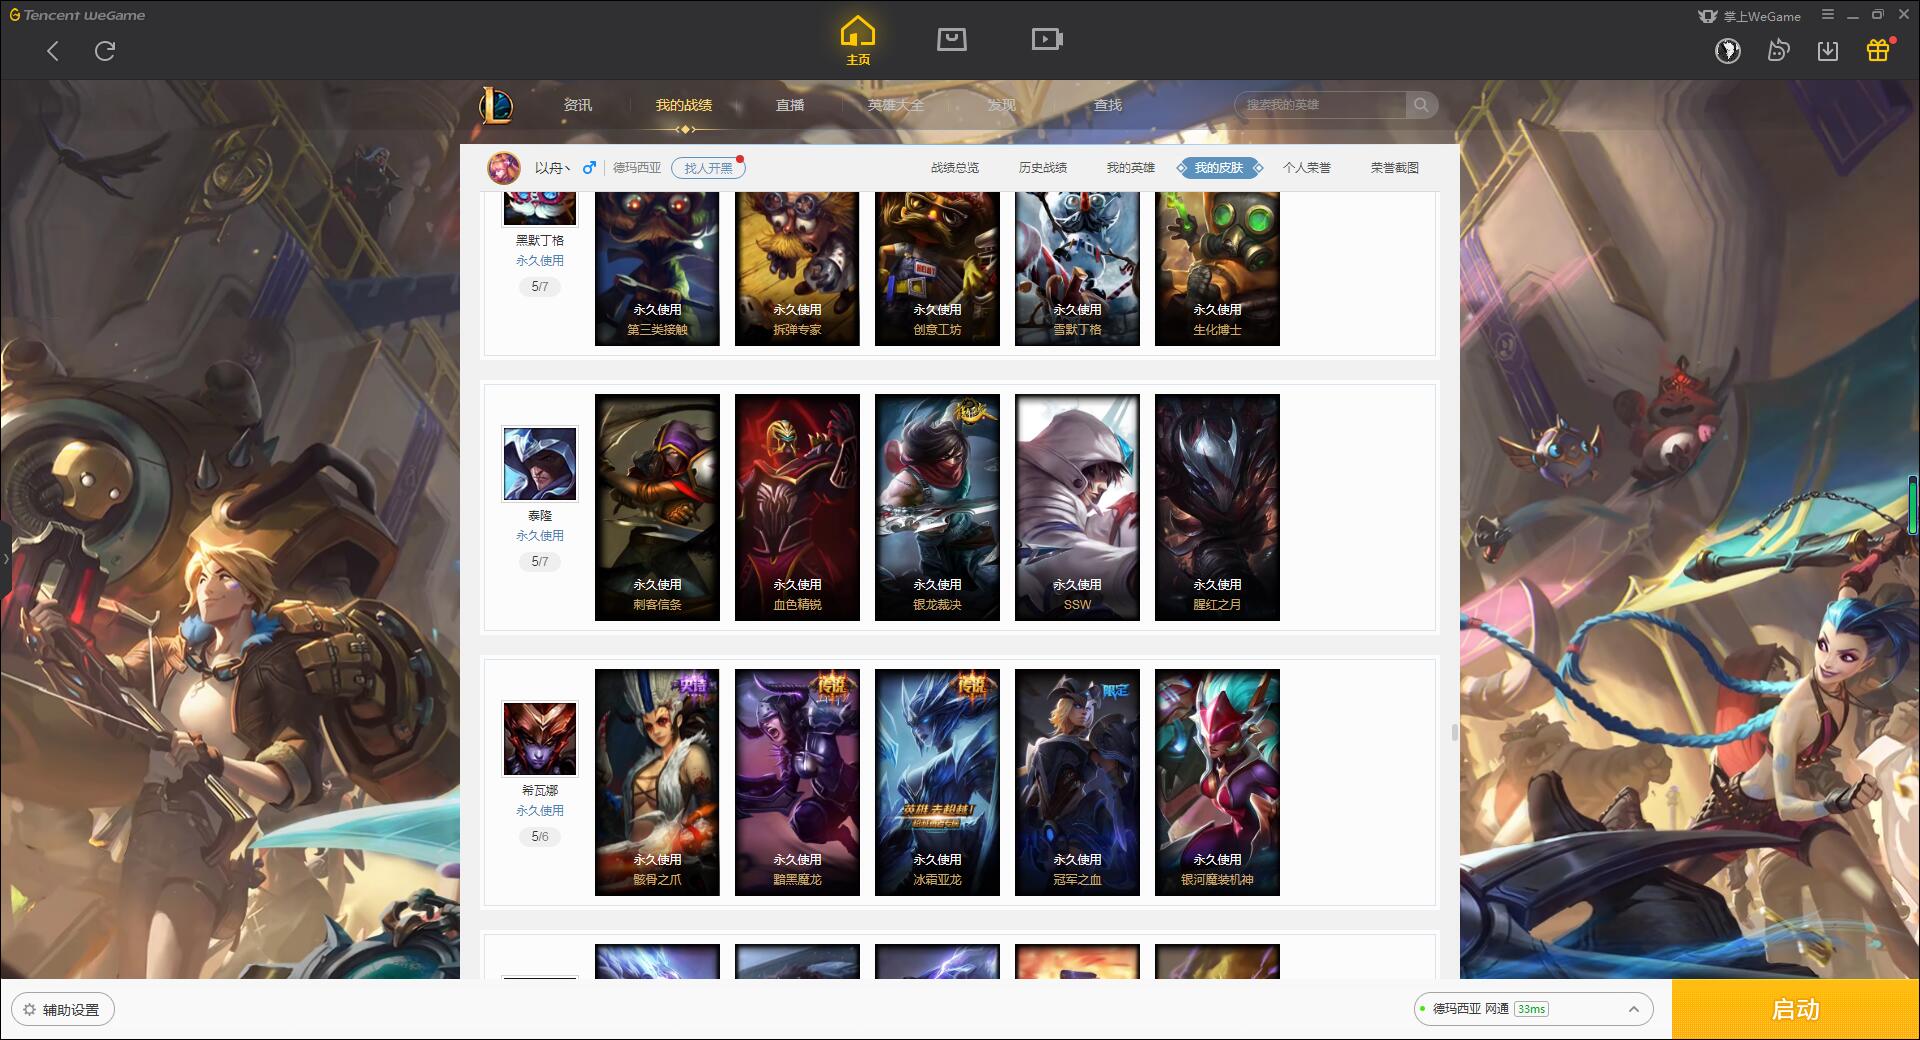Screen dimensions: 1920x1040
Task: Switch to 我的英雄 sub-tab
Action: pos(1131,168)
